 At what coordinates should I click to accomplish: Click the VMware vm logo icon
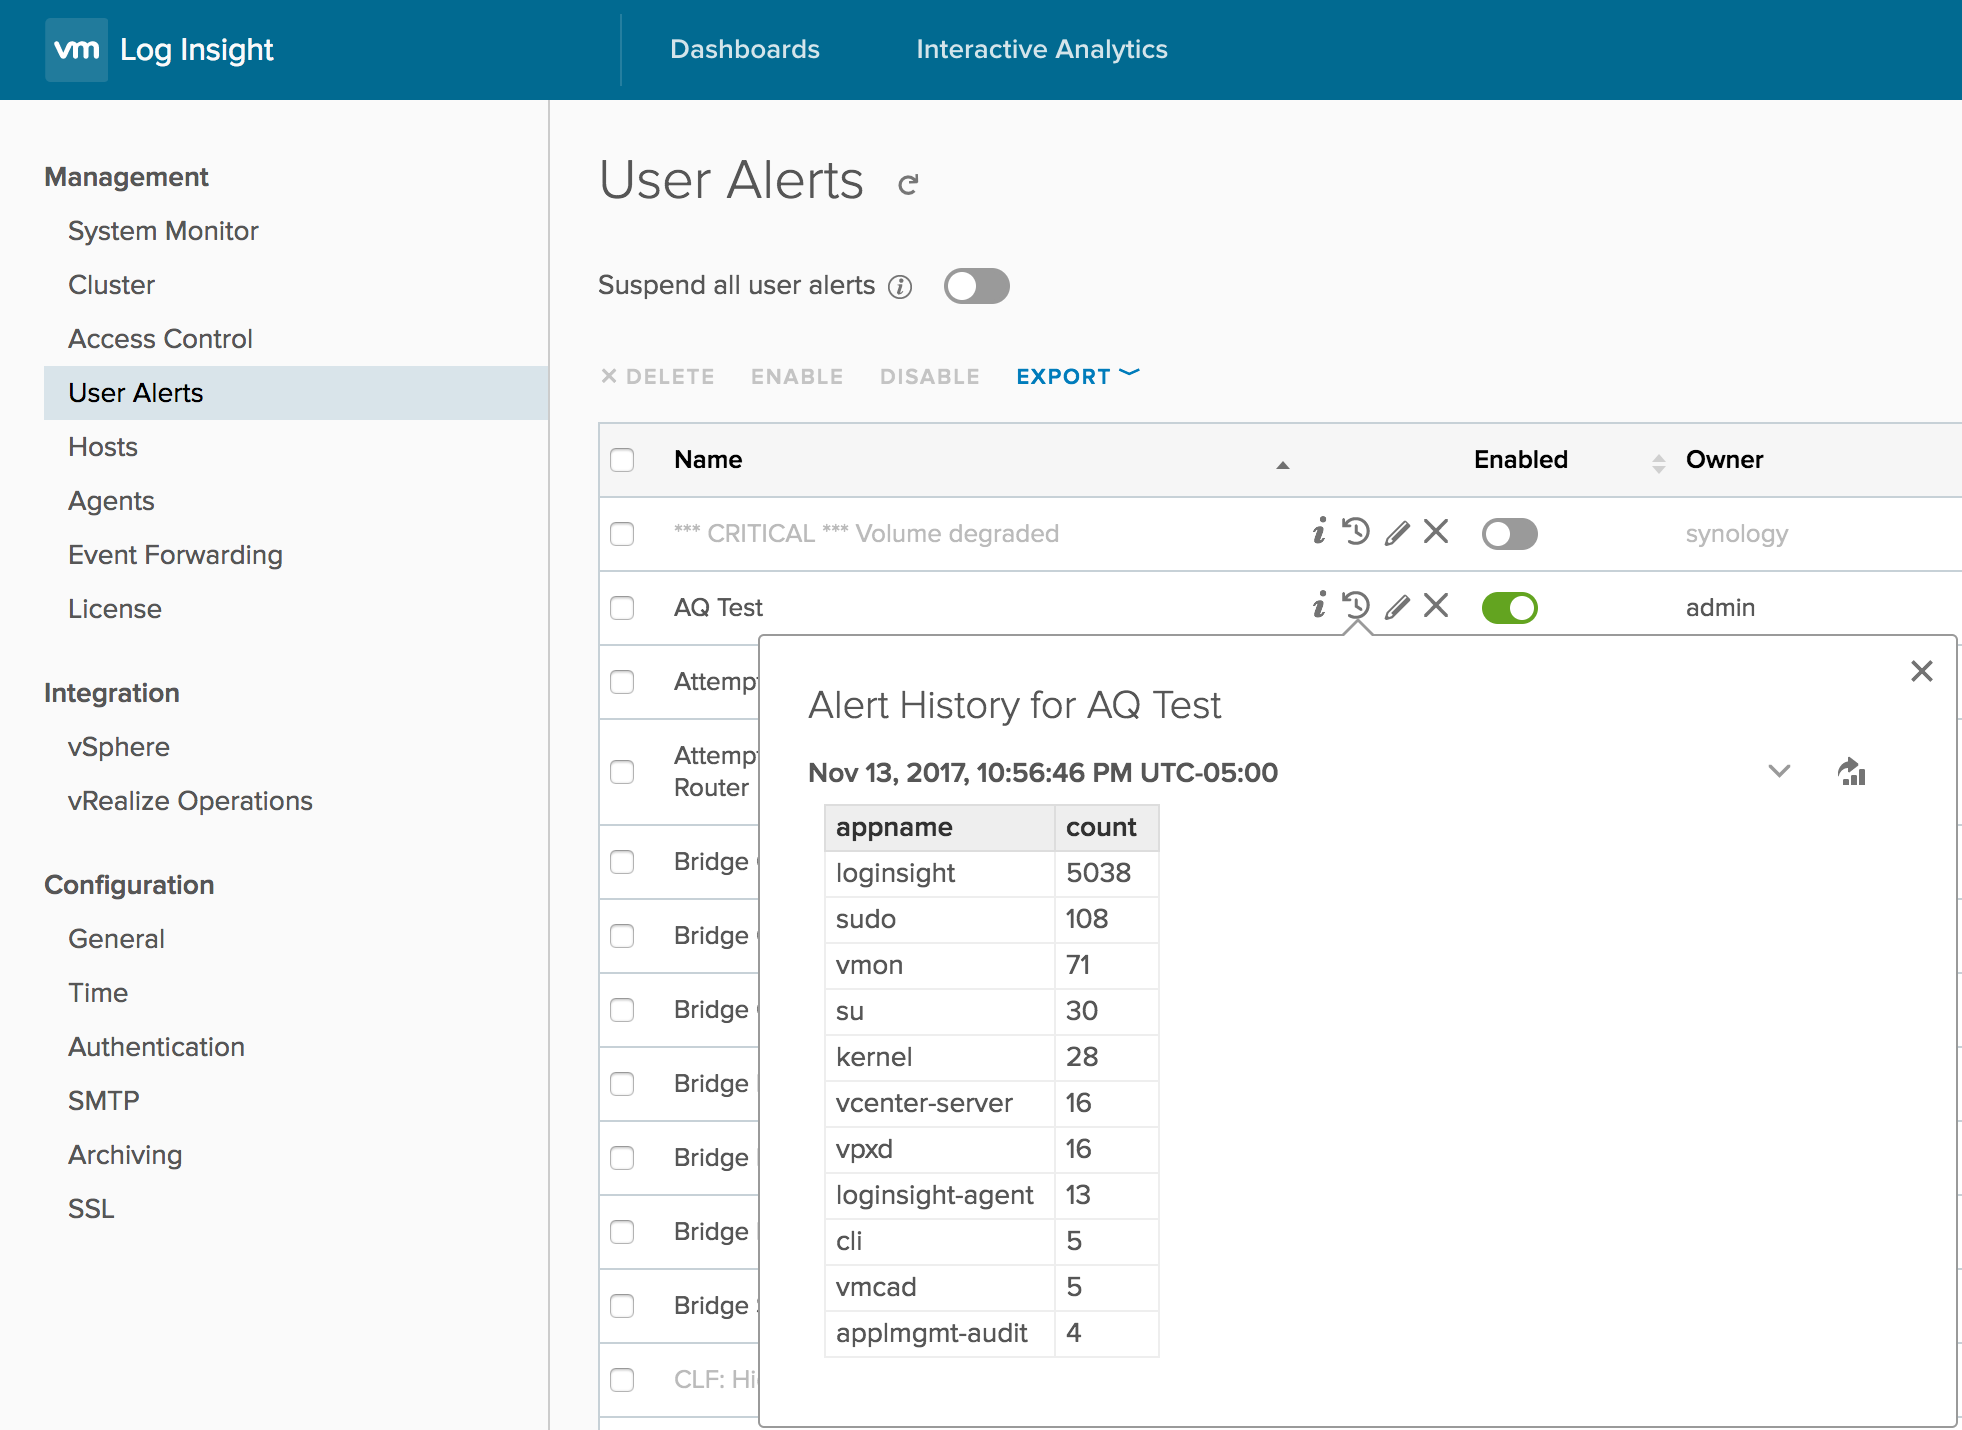(x=76, y=49)
